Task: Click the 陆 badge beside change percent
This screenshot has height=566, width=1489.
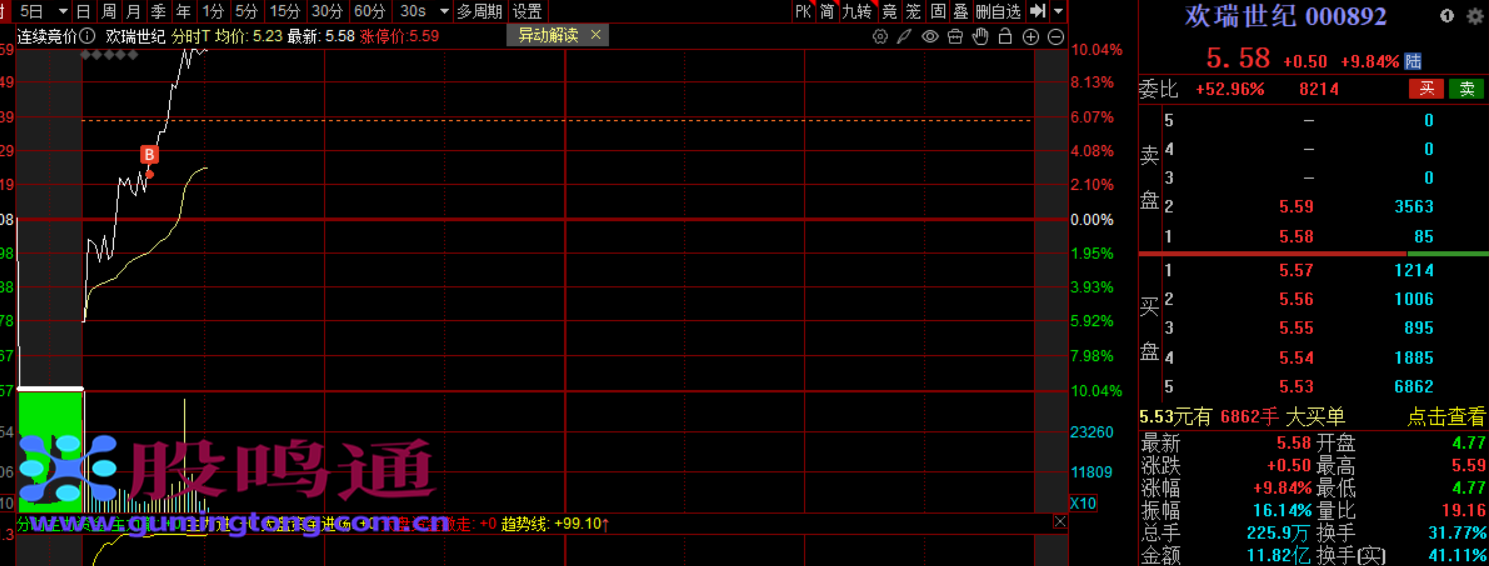Action: (1413, 62)
